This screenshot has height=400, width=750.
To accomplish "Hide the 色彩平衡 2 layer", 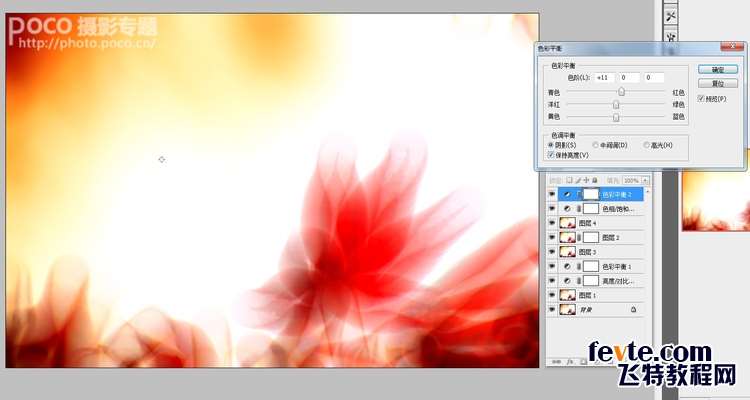I will [552, 194].
